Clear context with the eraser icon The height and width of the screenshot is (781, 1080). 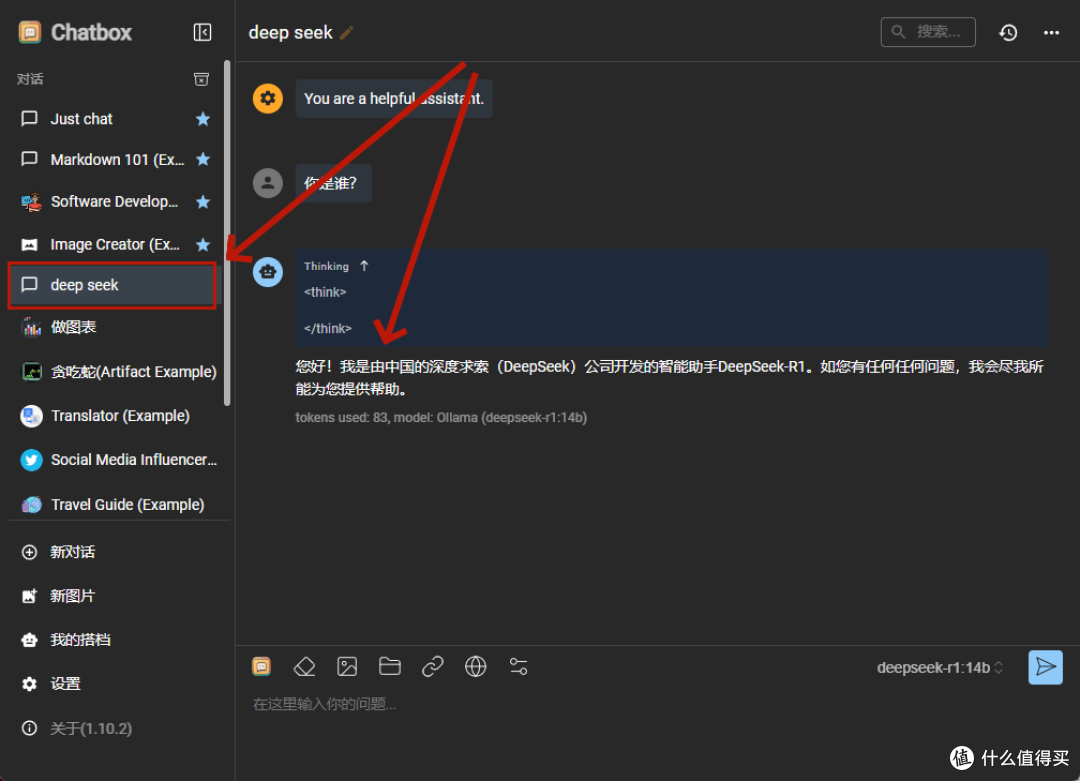coord(304,667)
